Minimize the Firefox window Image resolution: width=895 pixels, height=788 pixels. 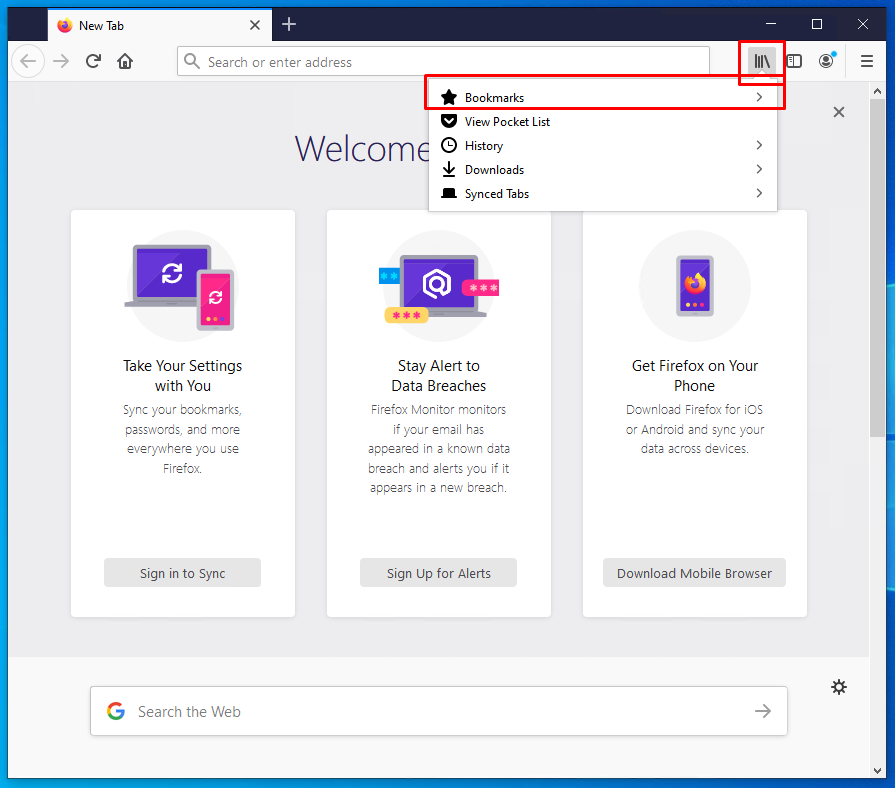771,24
